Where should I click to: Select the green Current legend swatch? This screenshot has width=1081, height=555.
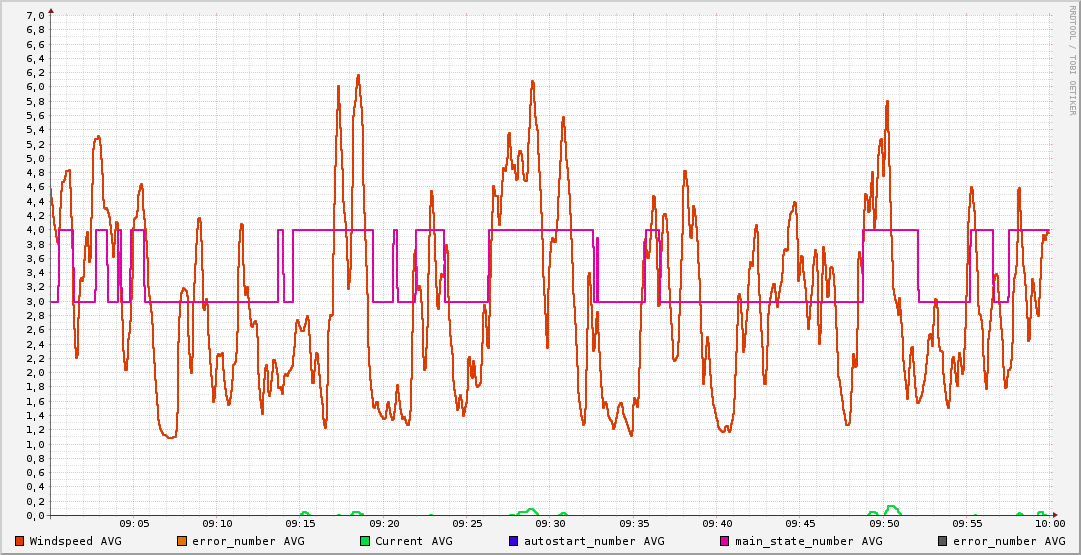pyautogui.click(x=365, y=541)
